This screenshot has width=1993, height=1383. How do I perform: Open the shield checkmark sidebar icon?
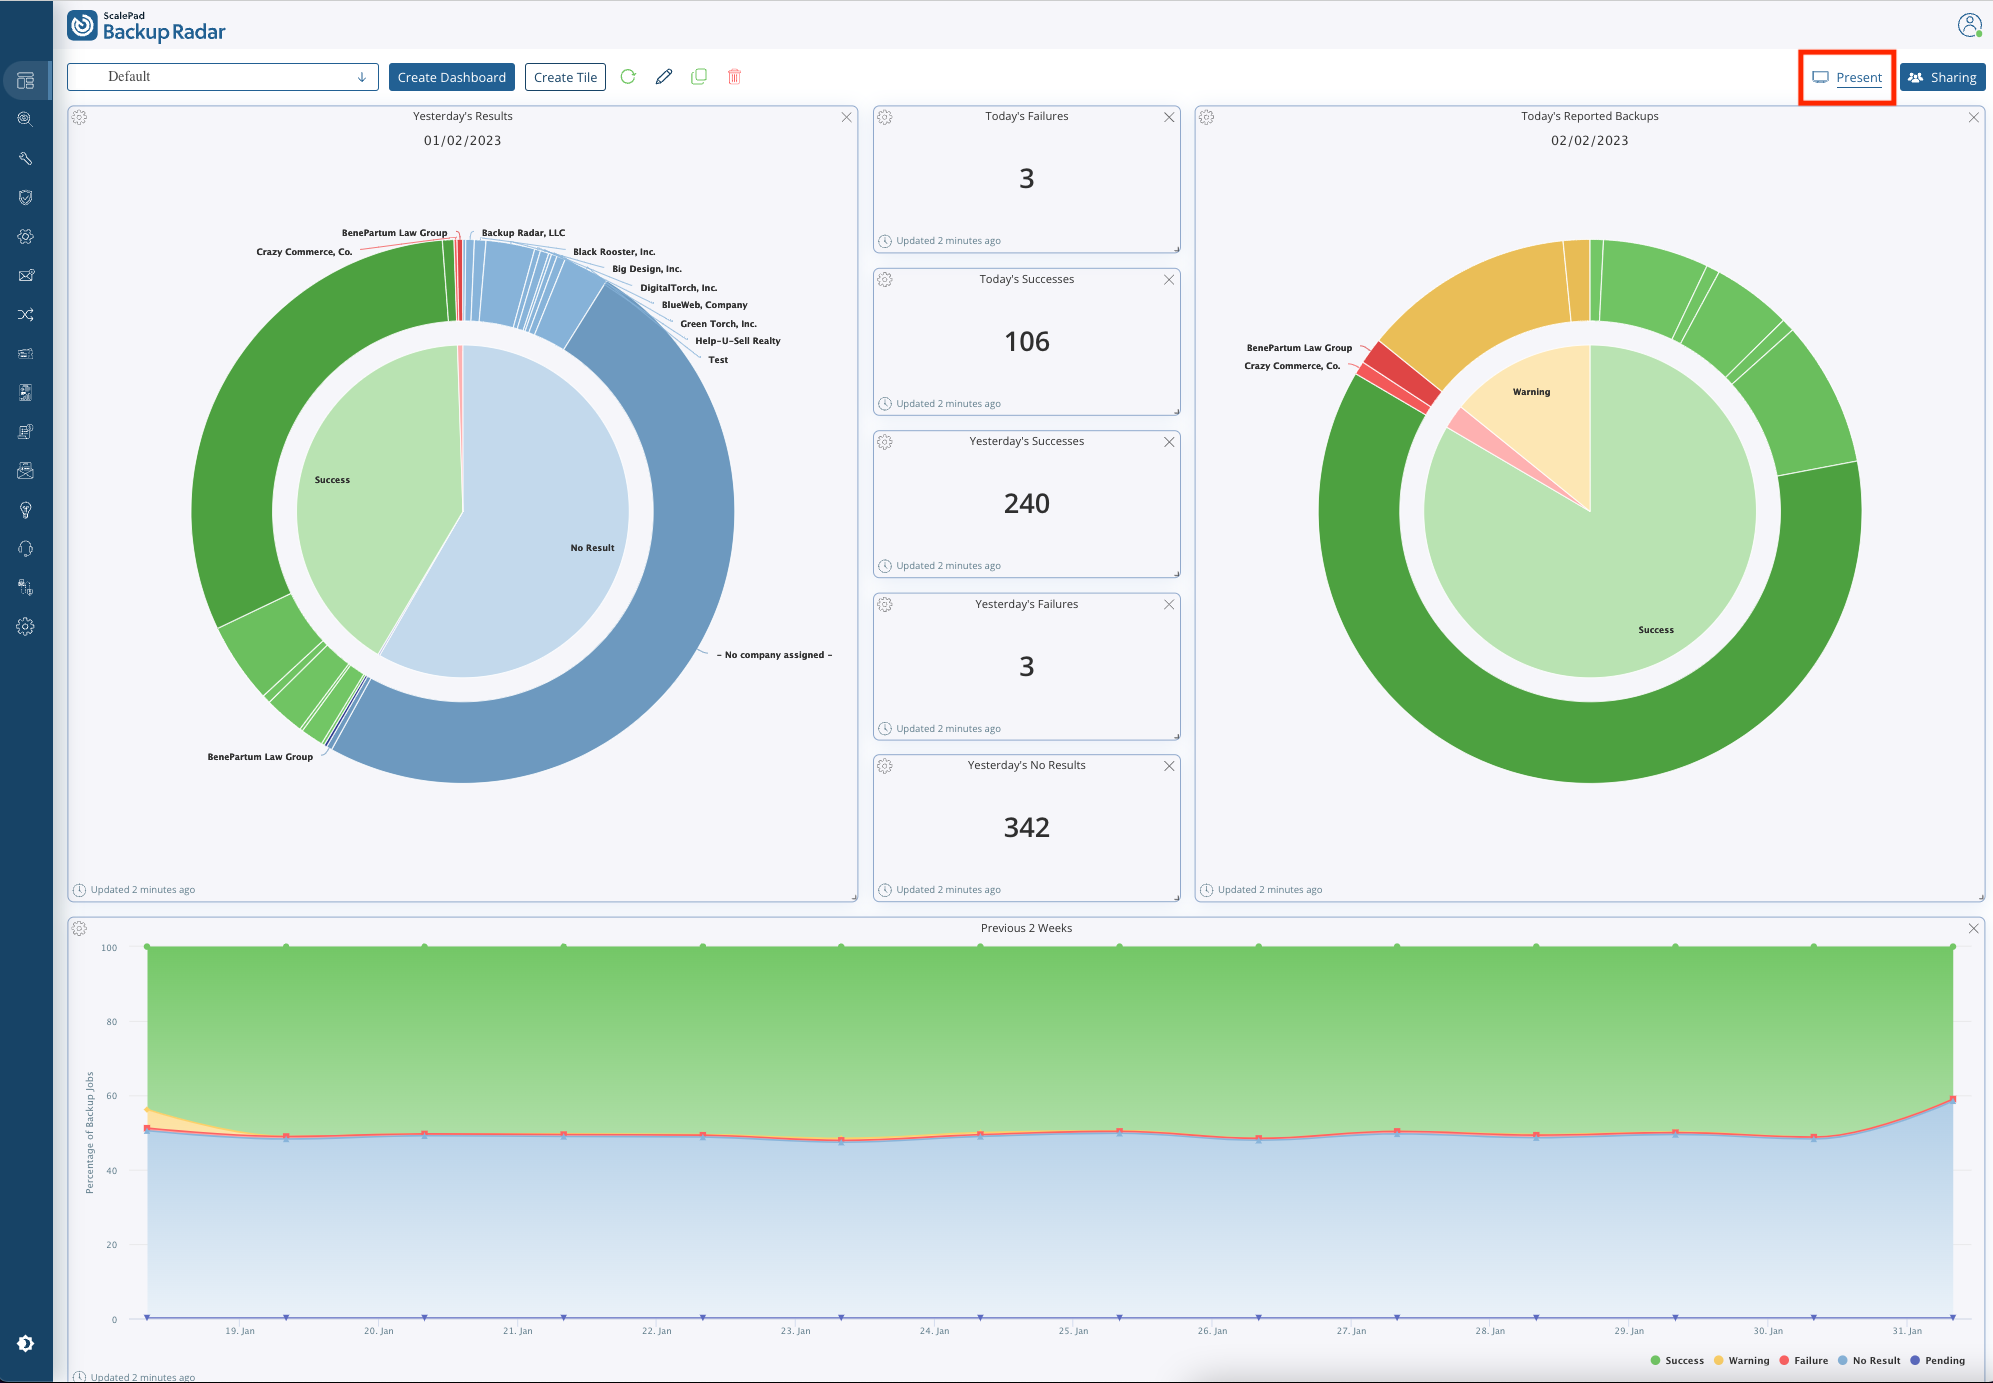(x=26, y=197)
